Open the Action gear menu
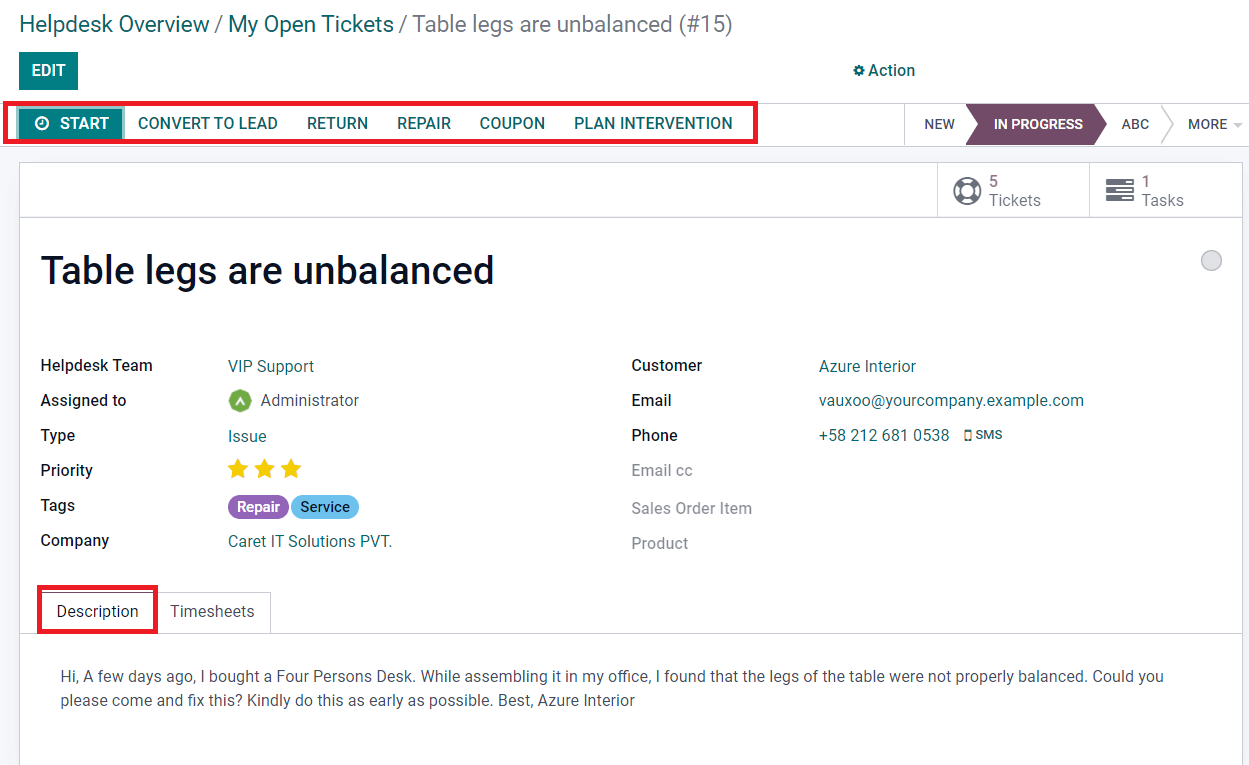Image resolution: width=1249 pixels, height=765 pixels. tap(884, 71)
